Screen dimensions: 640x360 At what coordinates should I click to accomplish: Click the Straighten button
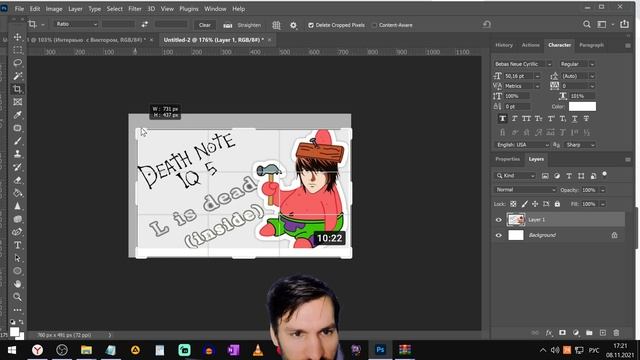[242, 25]
